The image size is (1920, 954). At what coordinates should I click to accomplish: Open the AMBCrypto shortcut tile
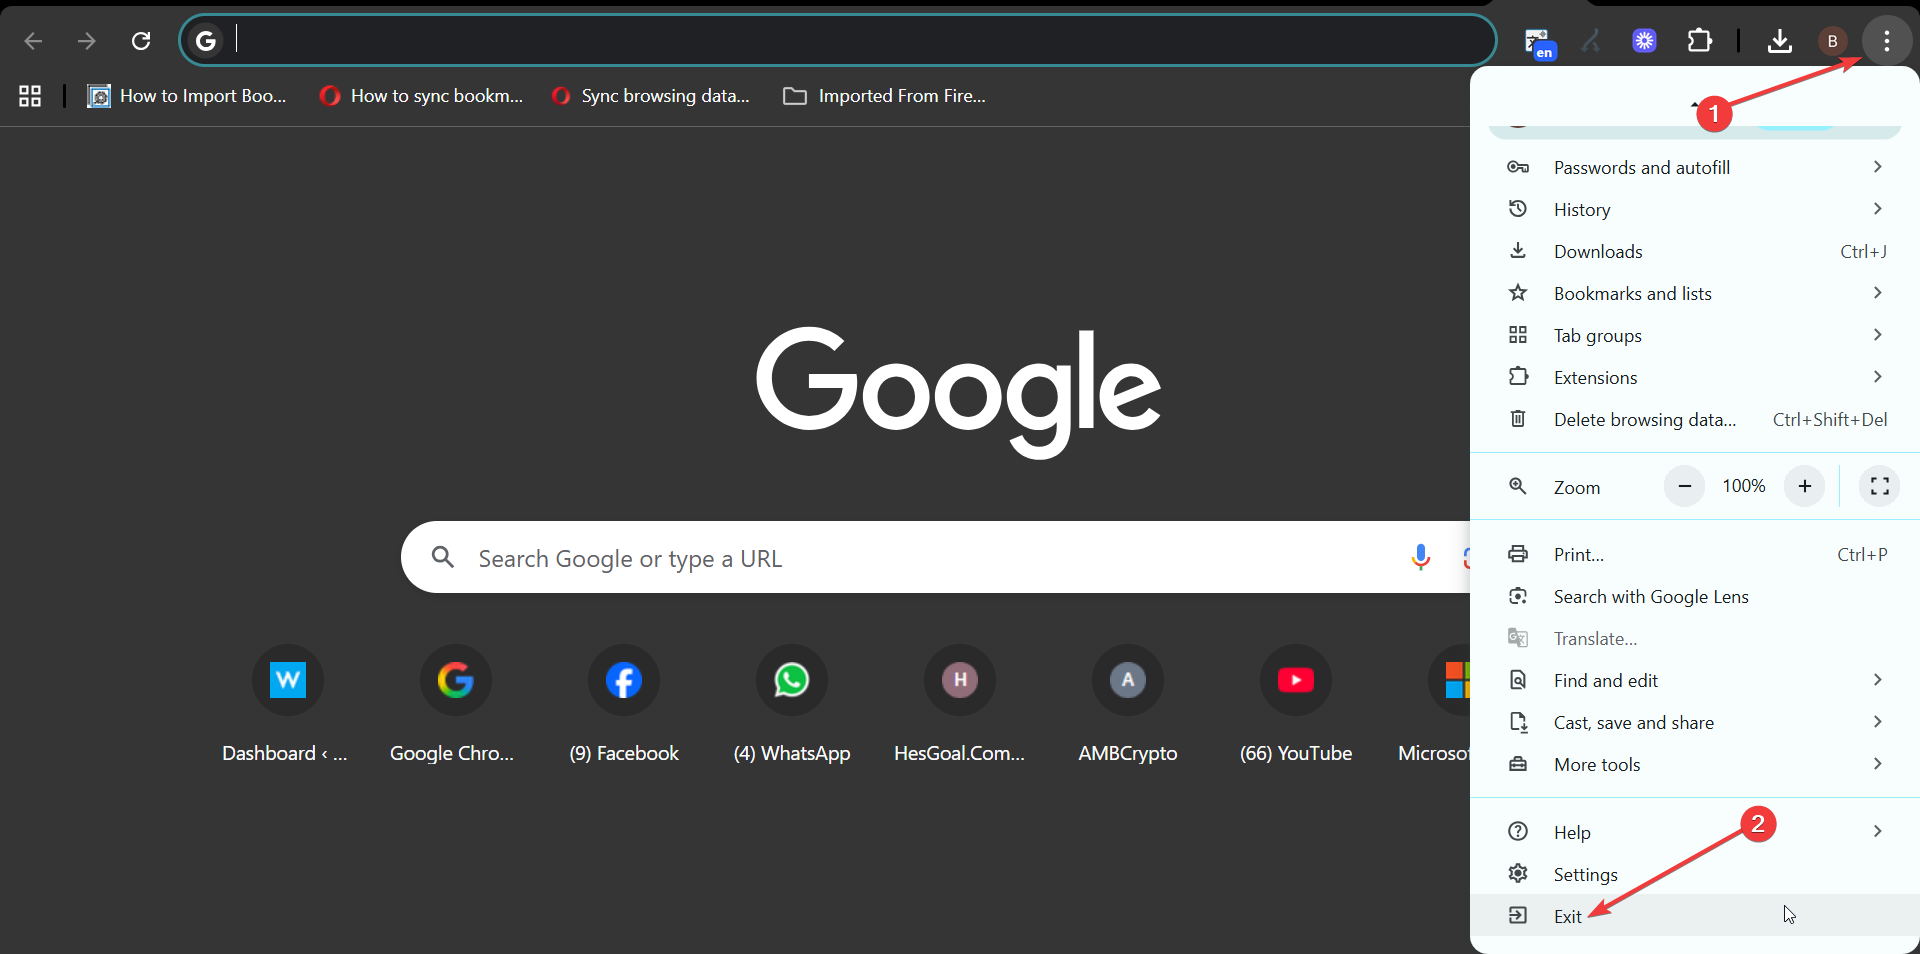point(1127,705)
